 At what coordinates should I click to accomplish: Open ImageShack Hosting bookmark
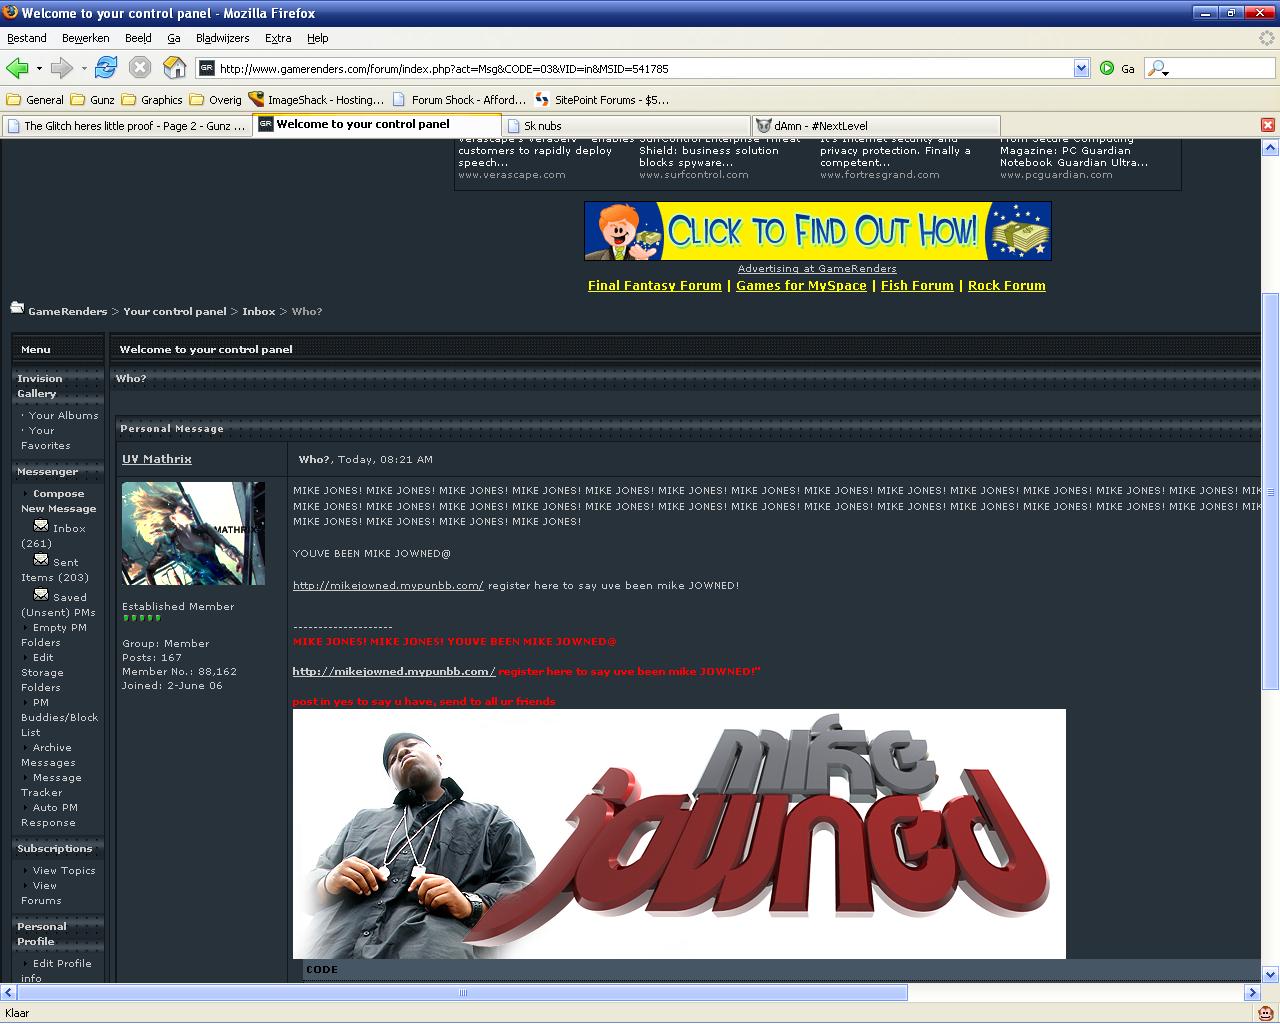click(x=316, y=100)
